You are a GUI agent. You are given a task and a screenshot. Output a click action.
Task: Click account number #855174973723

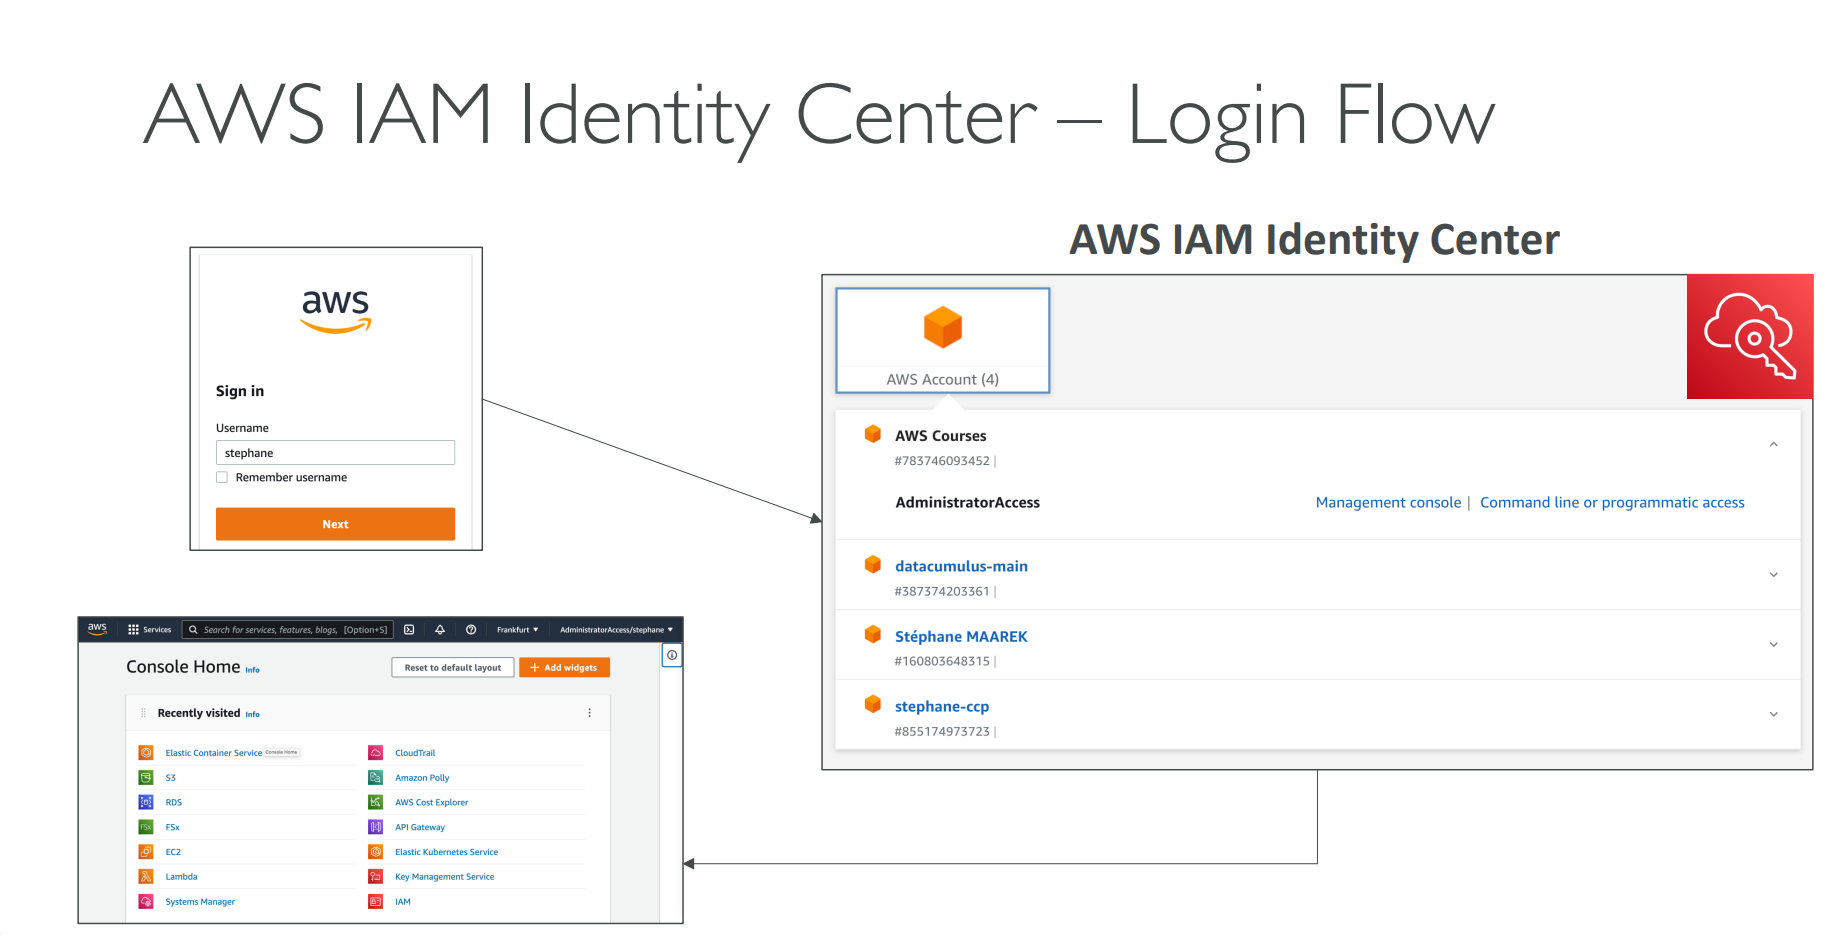coord(942,731)
